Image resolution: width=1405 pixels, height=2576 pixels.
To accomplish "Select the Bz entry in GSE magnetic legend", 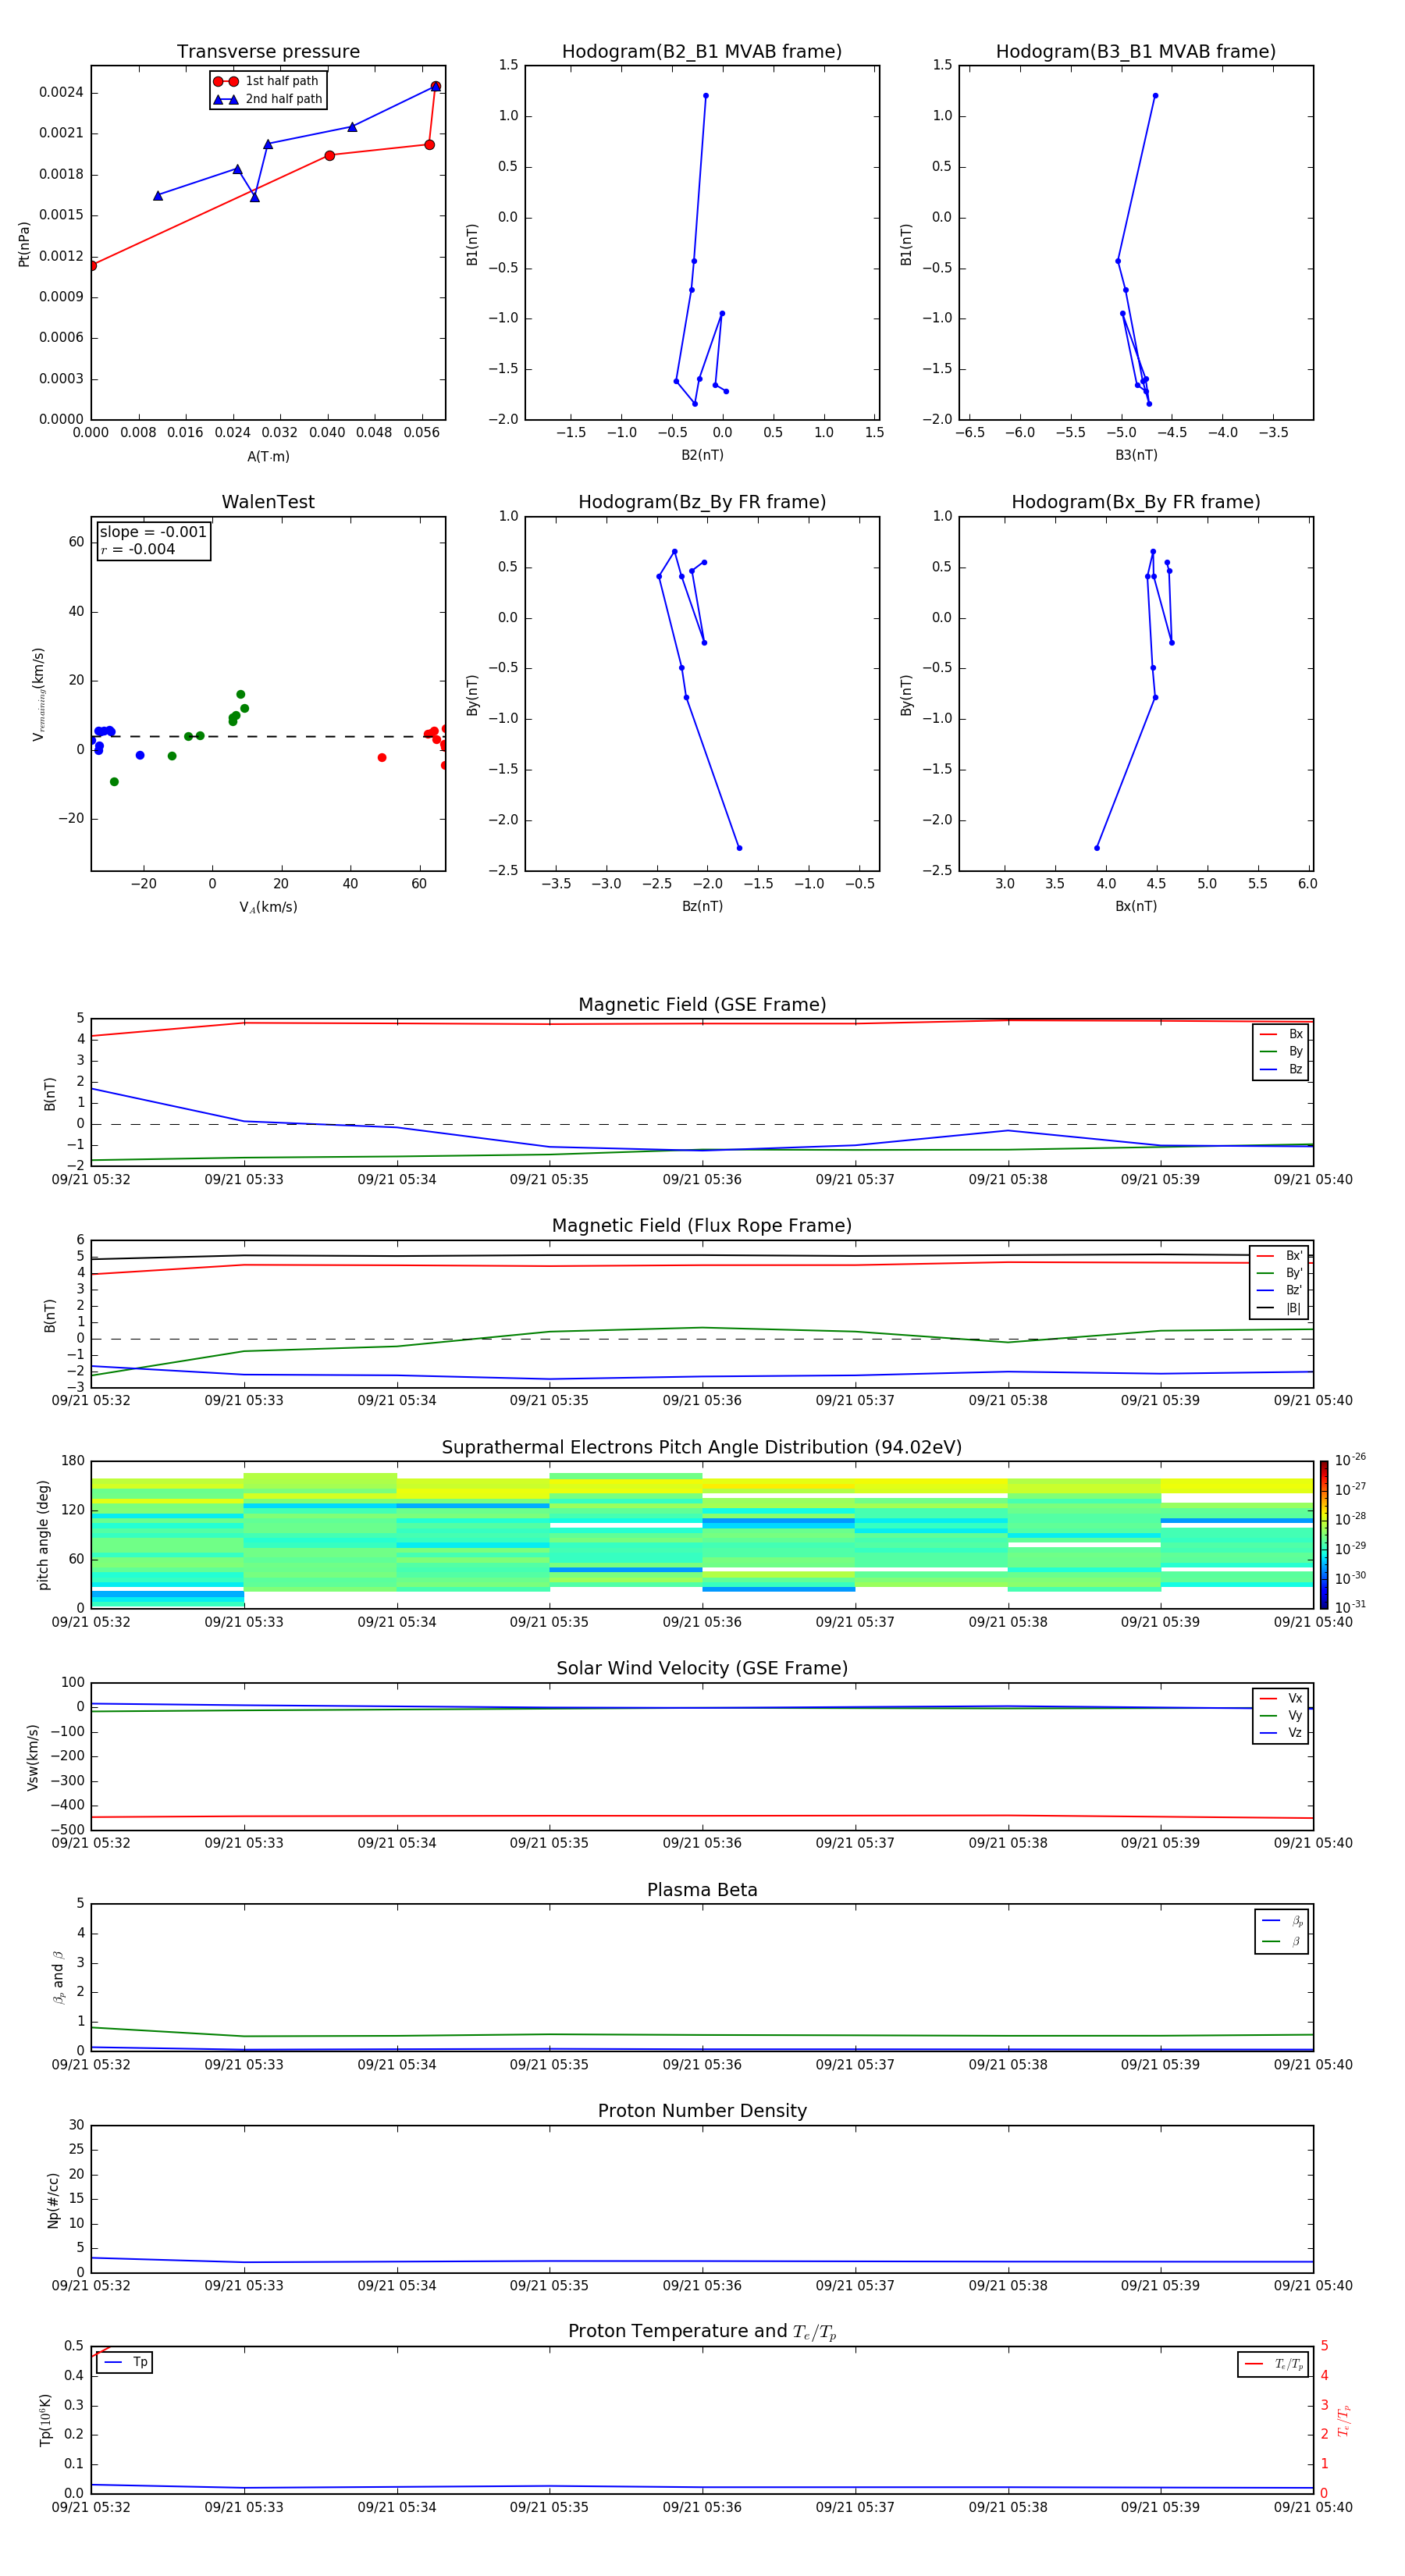I will 1281,1069.
